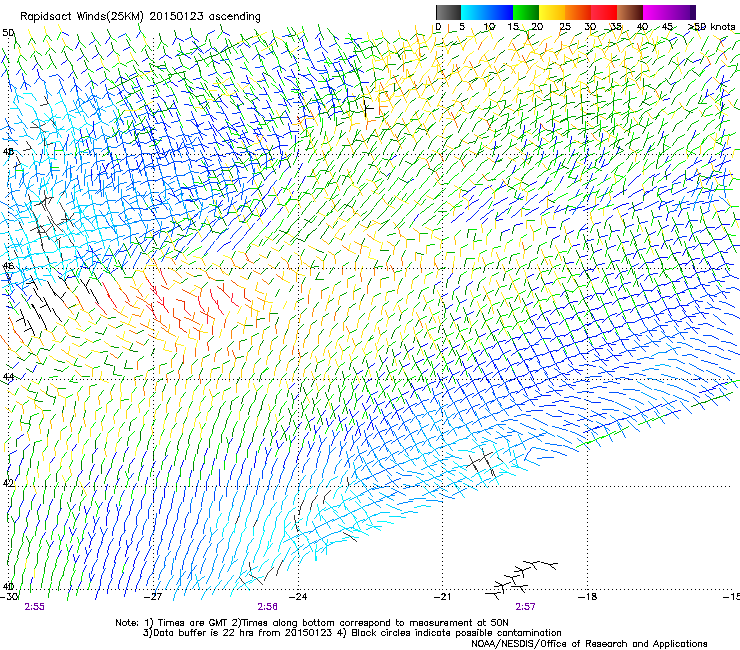
Task: Click the '>50 knots' legend label
Action: [x=712, y=27]
